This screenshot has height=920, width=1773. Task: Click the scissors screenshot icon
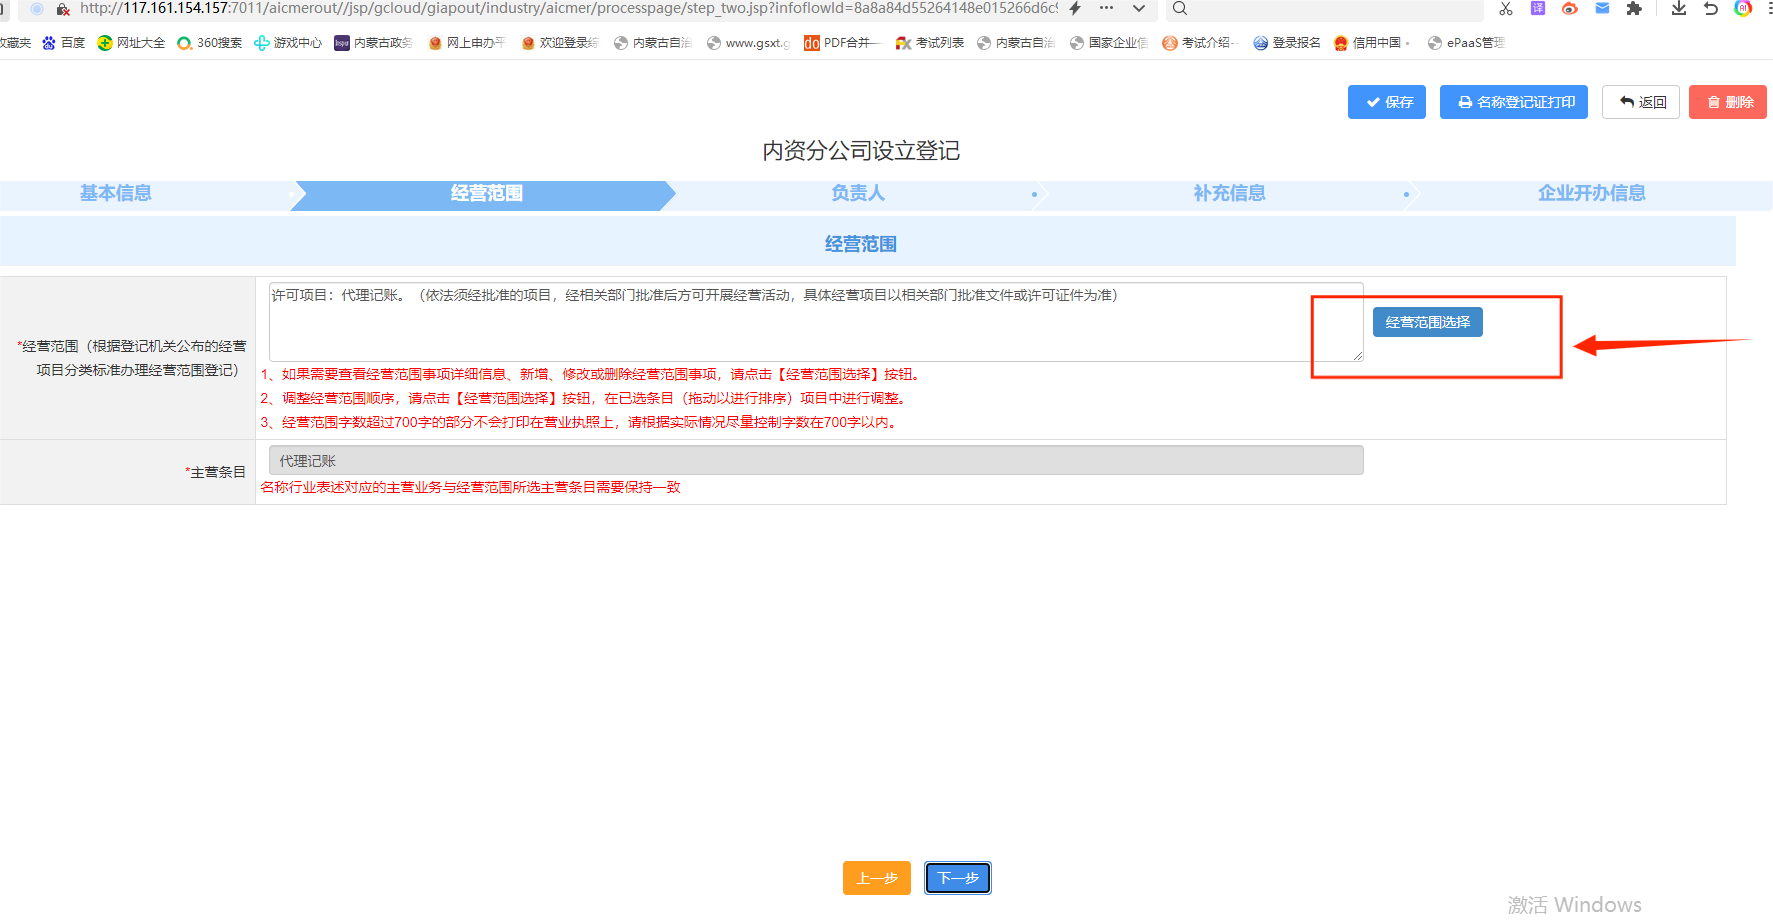tap(1506, 9)
